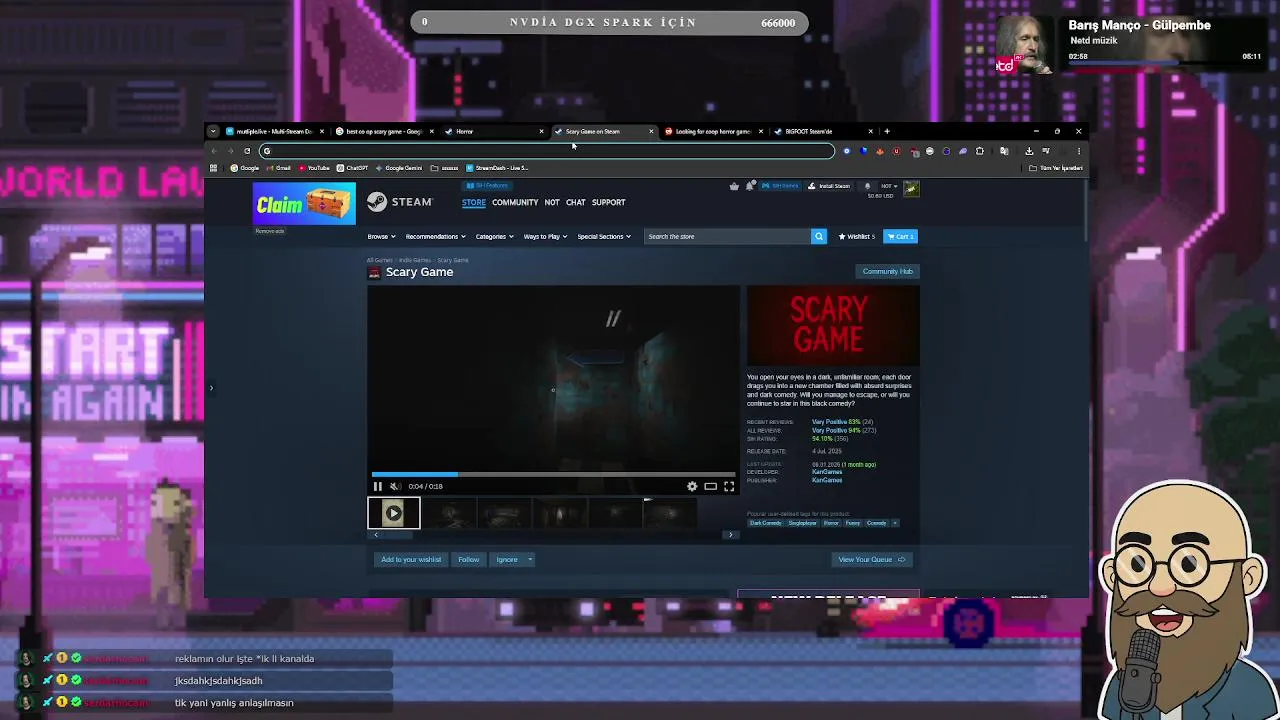Viewport: 1280px width, 720px height.
Task: Click the Horror tag on store page
Action: coord(831,523)
